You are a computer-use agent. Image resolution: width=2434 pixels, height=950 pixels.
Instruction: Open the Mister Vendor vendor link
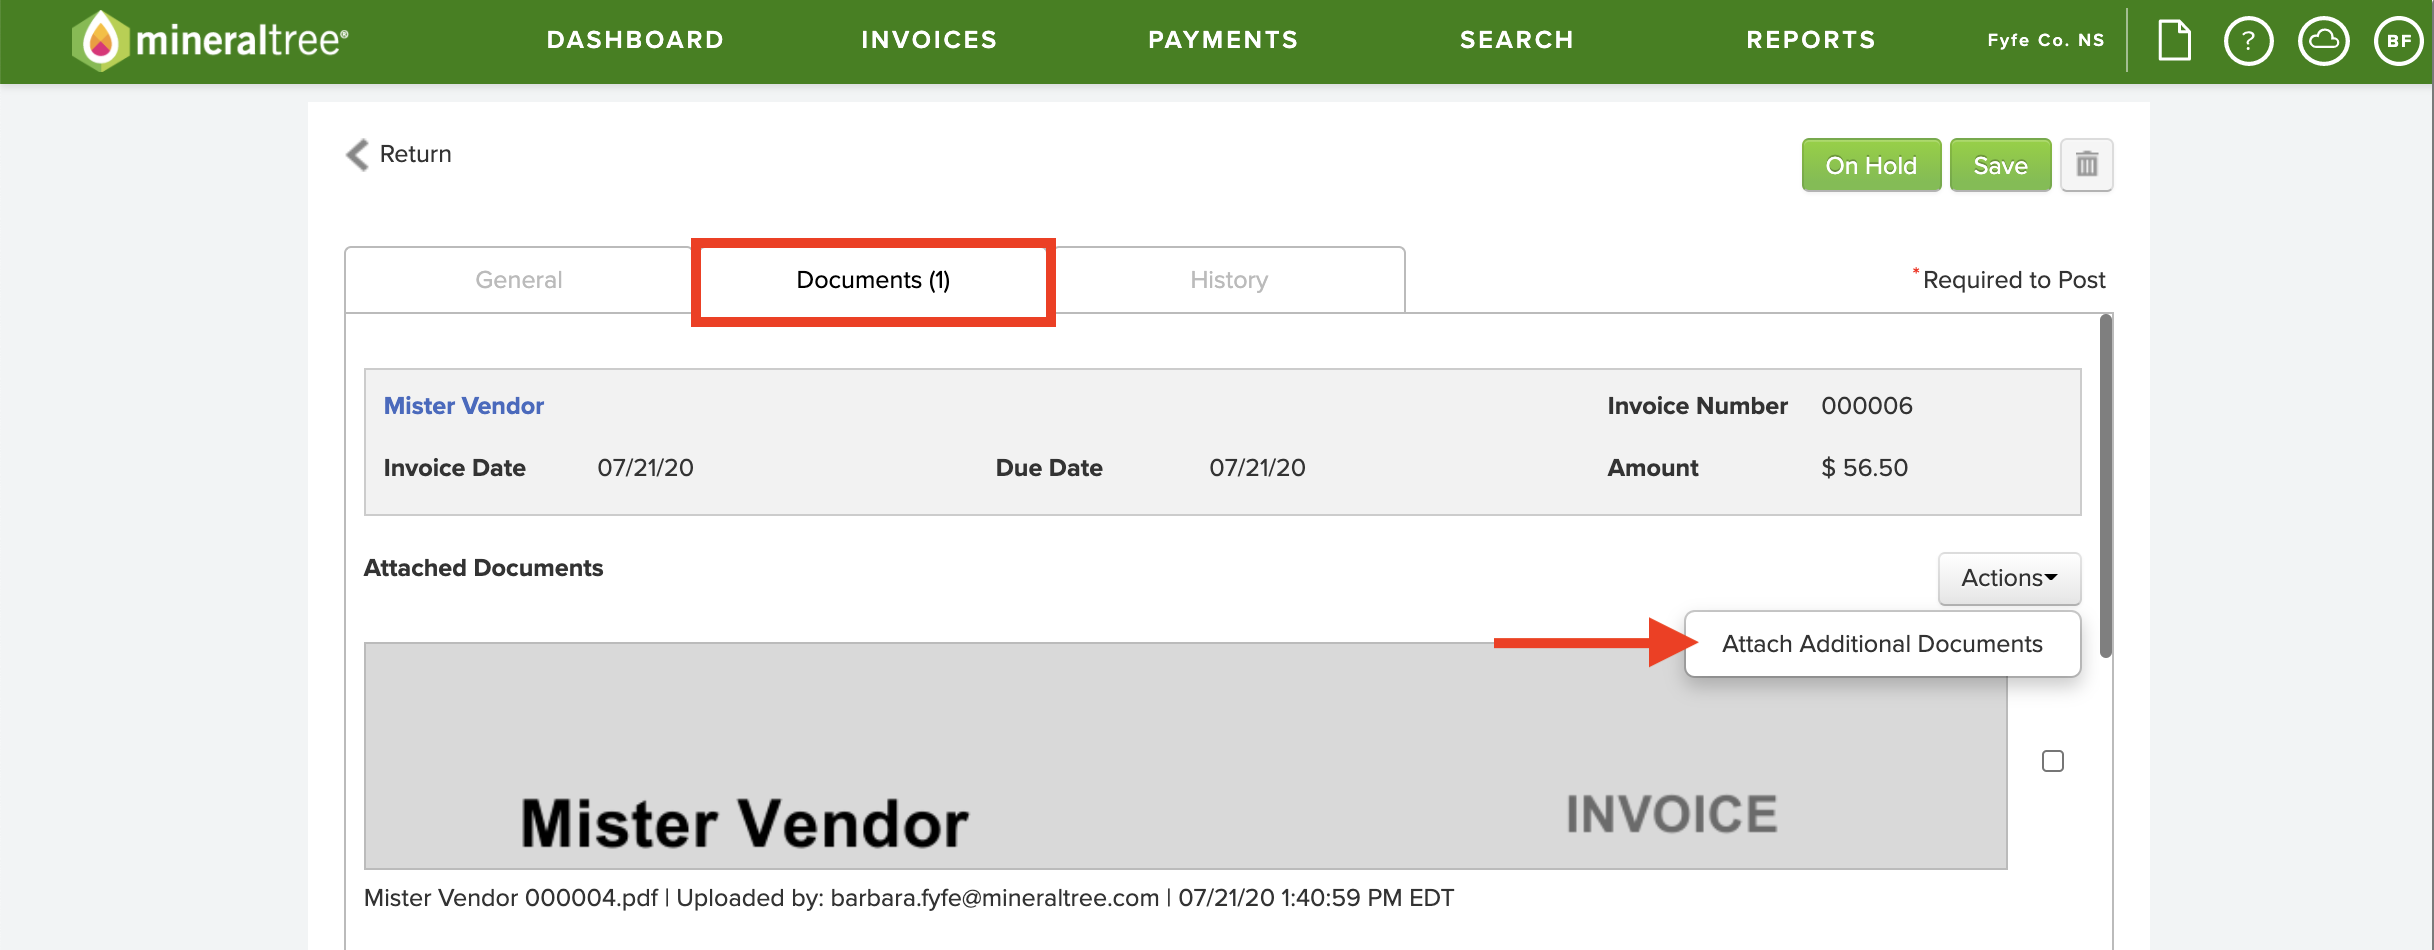[x=464, y=406]
